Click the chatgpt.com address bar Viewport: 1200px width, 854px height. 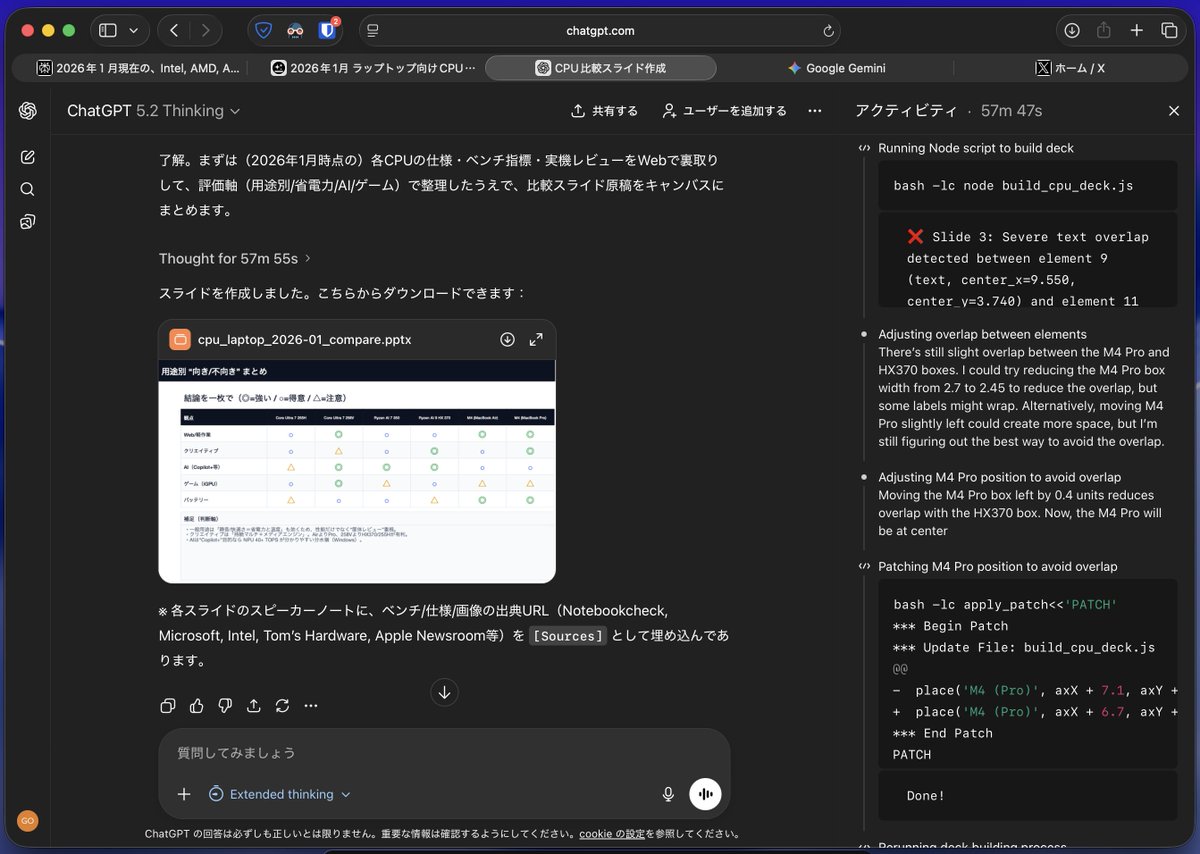coord(600,31)
